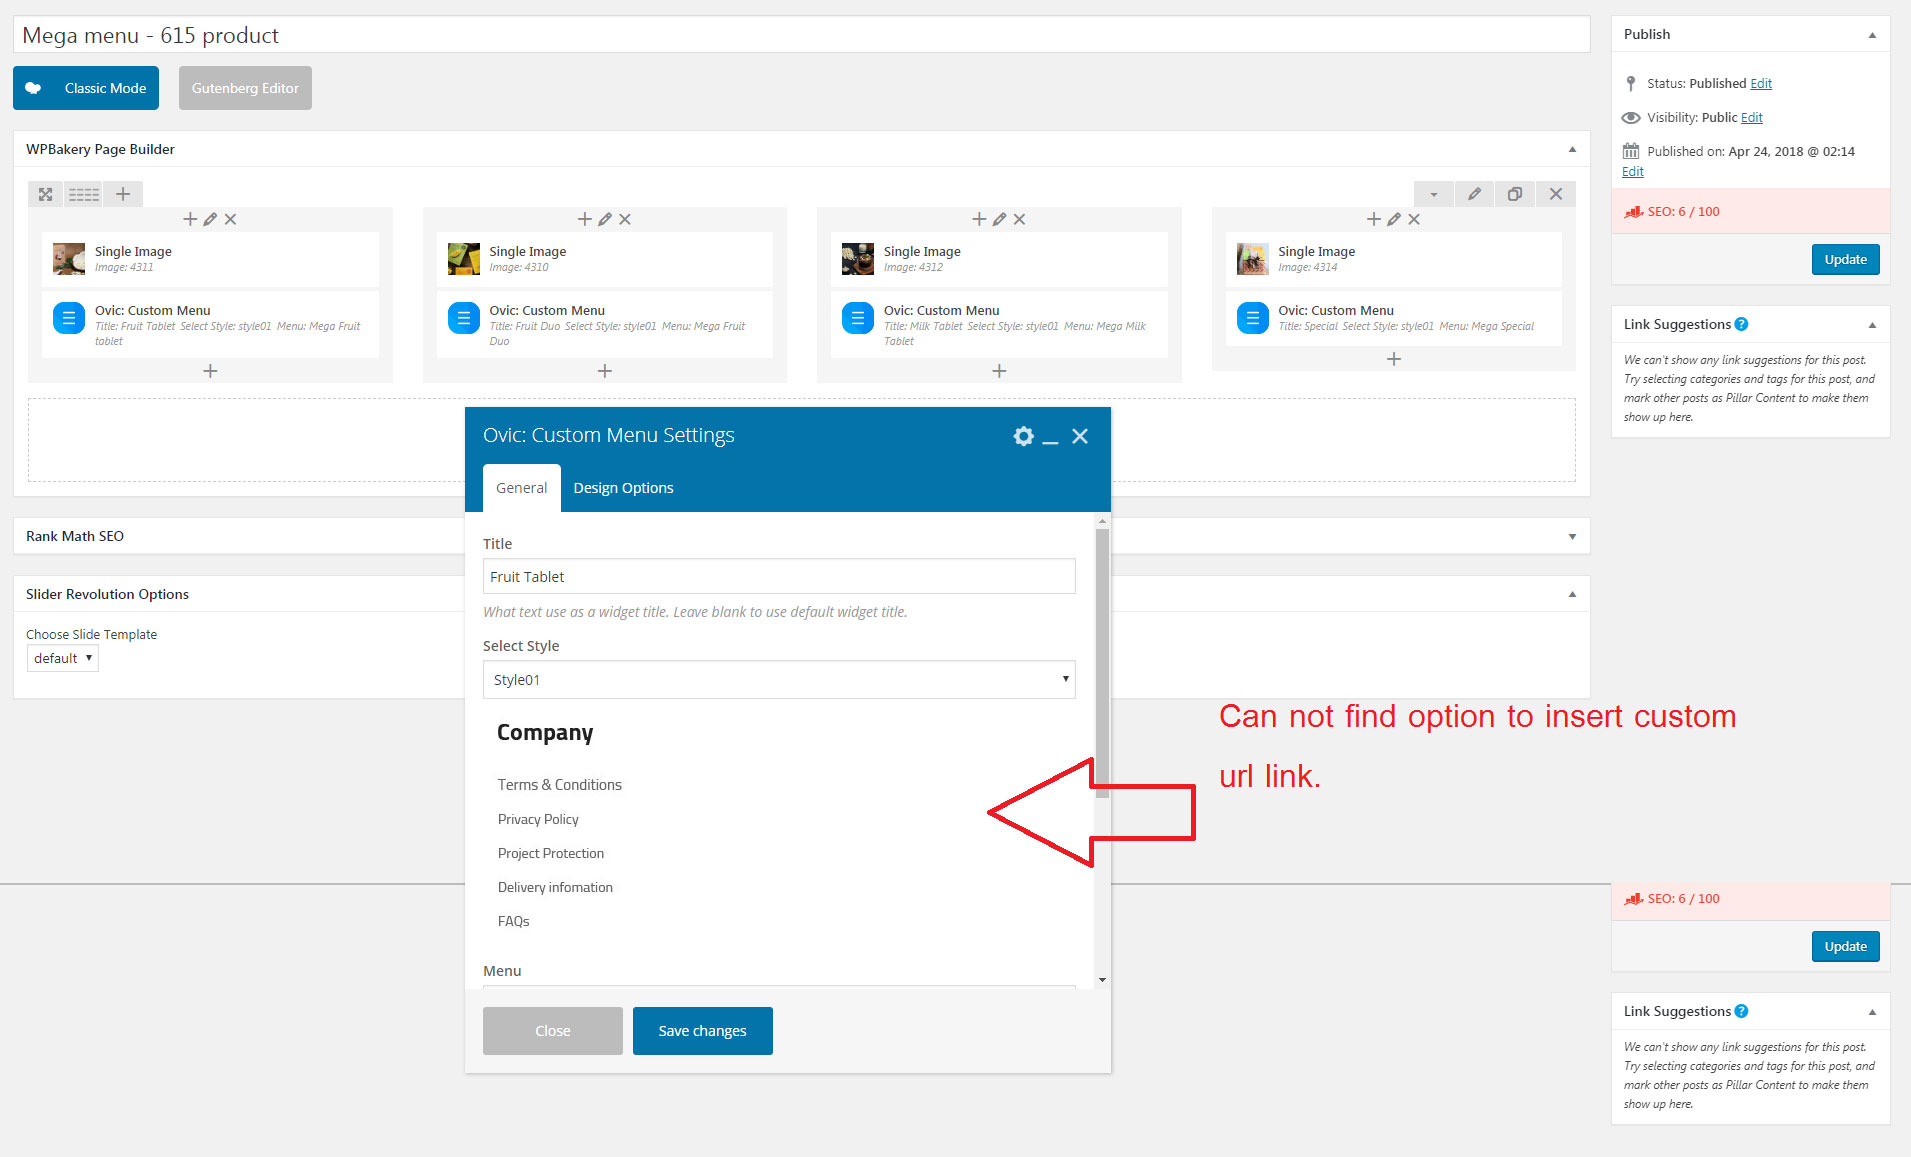
Task: Click the dialog vertical scrollbar thumb
Action: point(1102,662)
